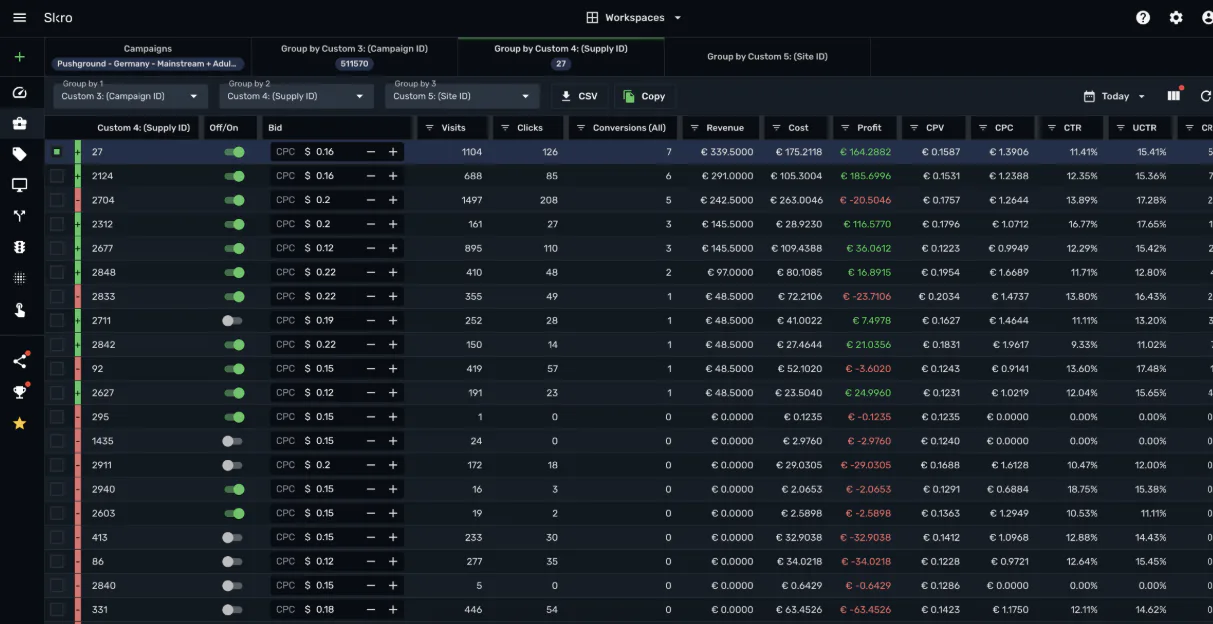Open the Group by 3 dropdown
Viewport: 1213px width, 624px height.
(462, 96)
